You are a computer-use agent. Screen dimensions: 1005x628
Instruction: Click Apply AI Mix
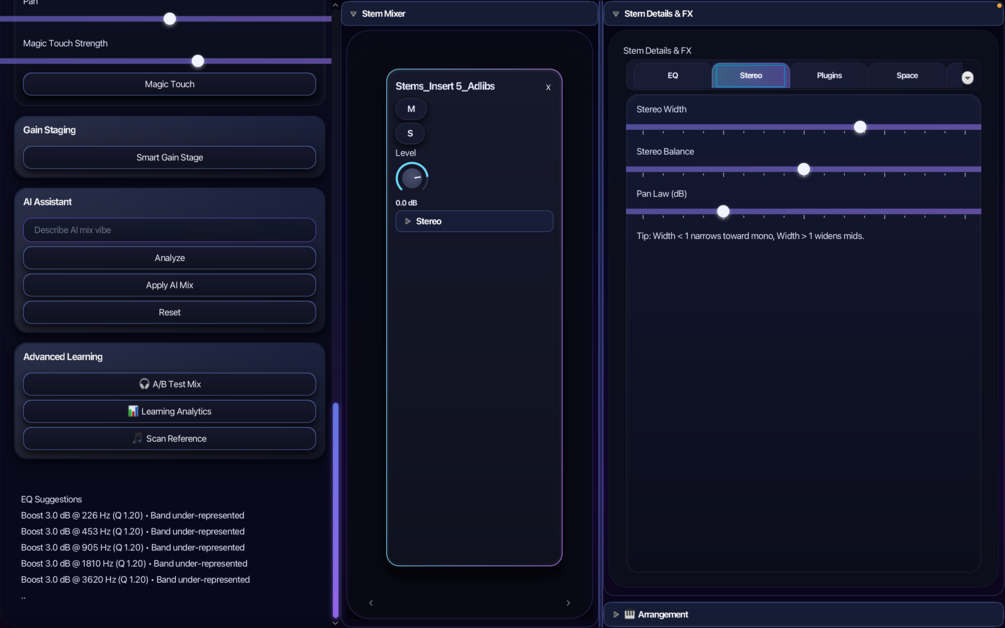click(169, 285)
